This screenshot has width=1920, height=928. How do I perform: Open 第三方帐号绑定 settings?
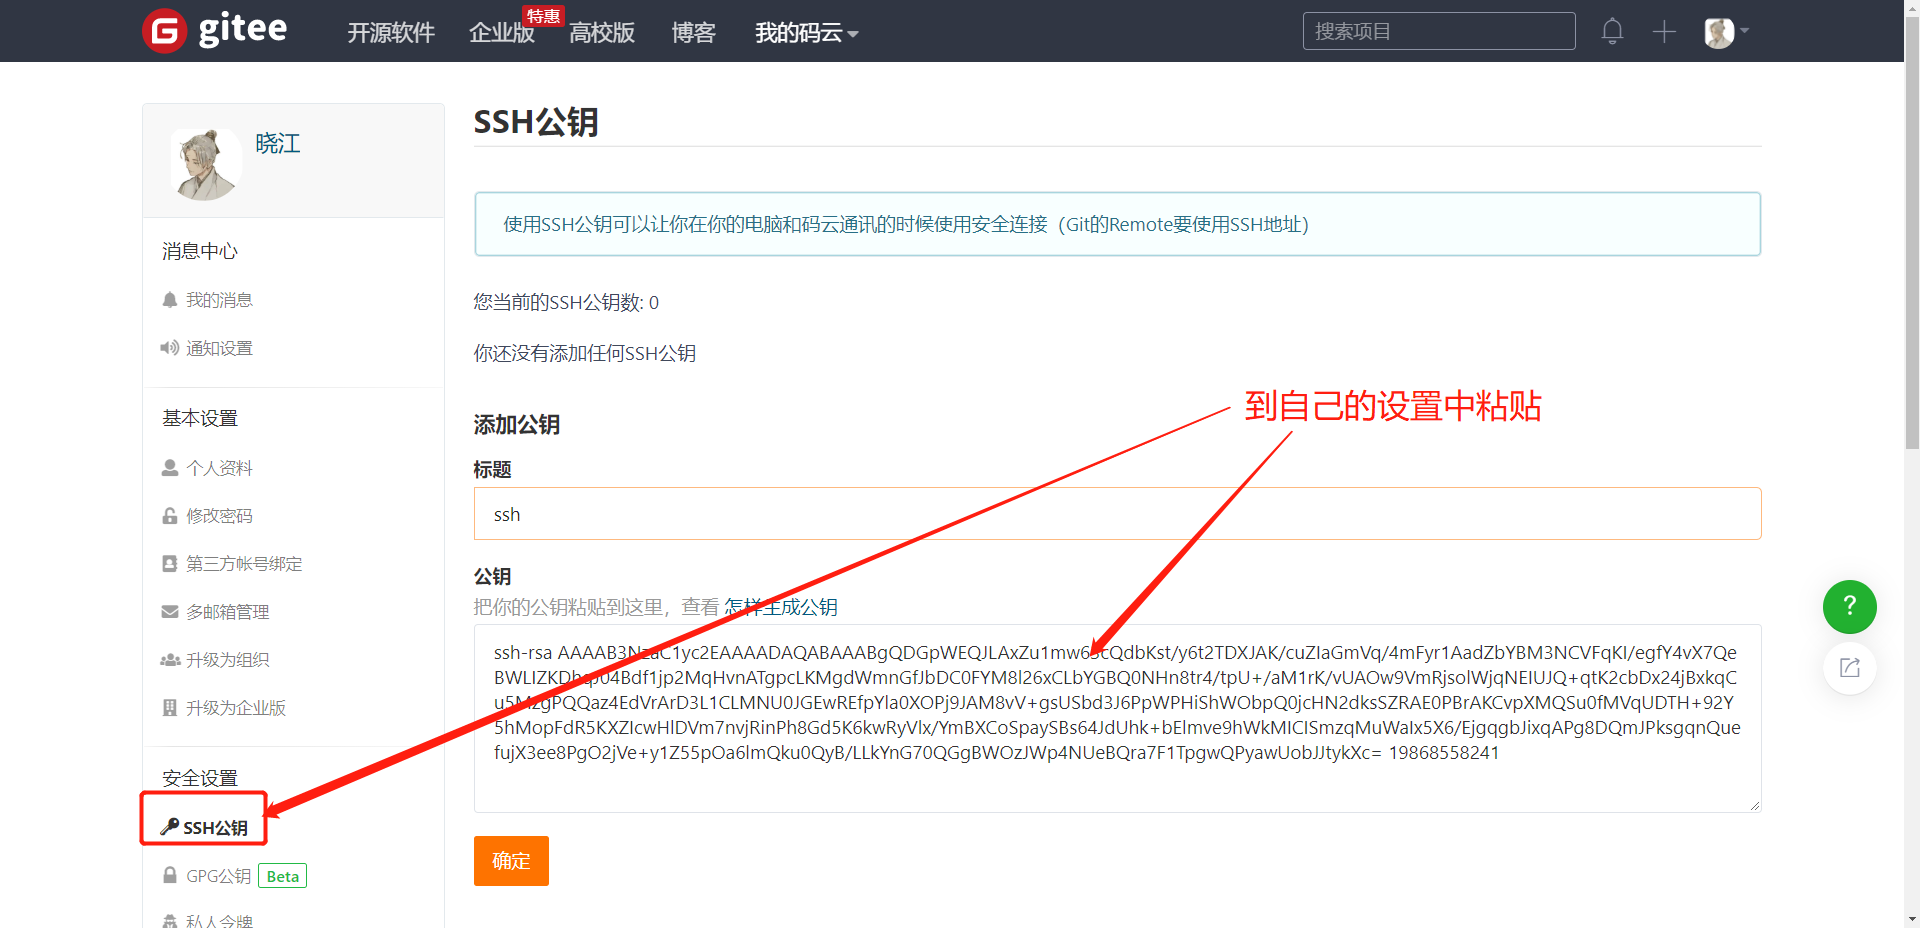tap(243, 564)
